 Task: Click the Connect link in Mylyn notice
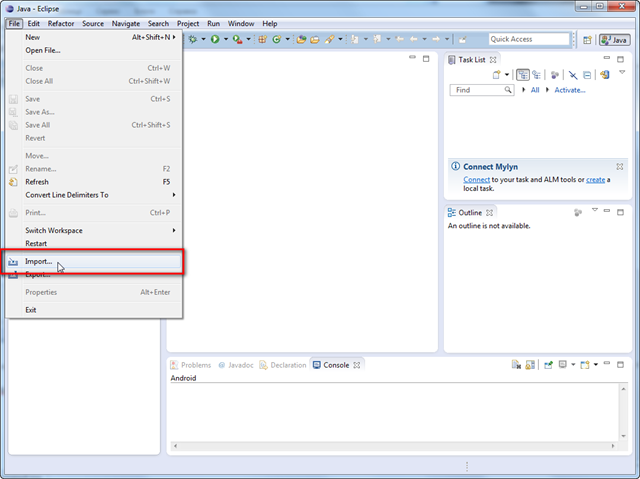pos(476,180)
